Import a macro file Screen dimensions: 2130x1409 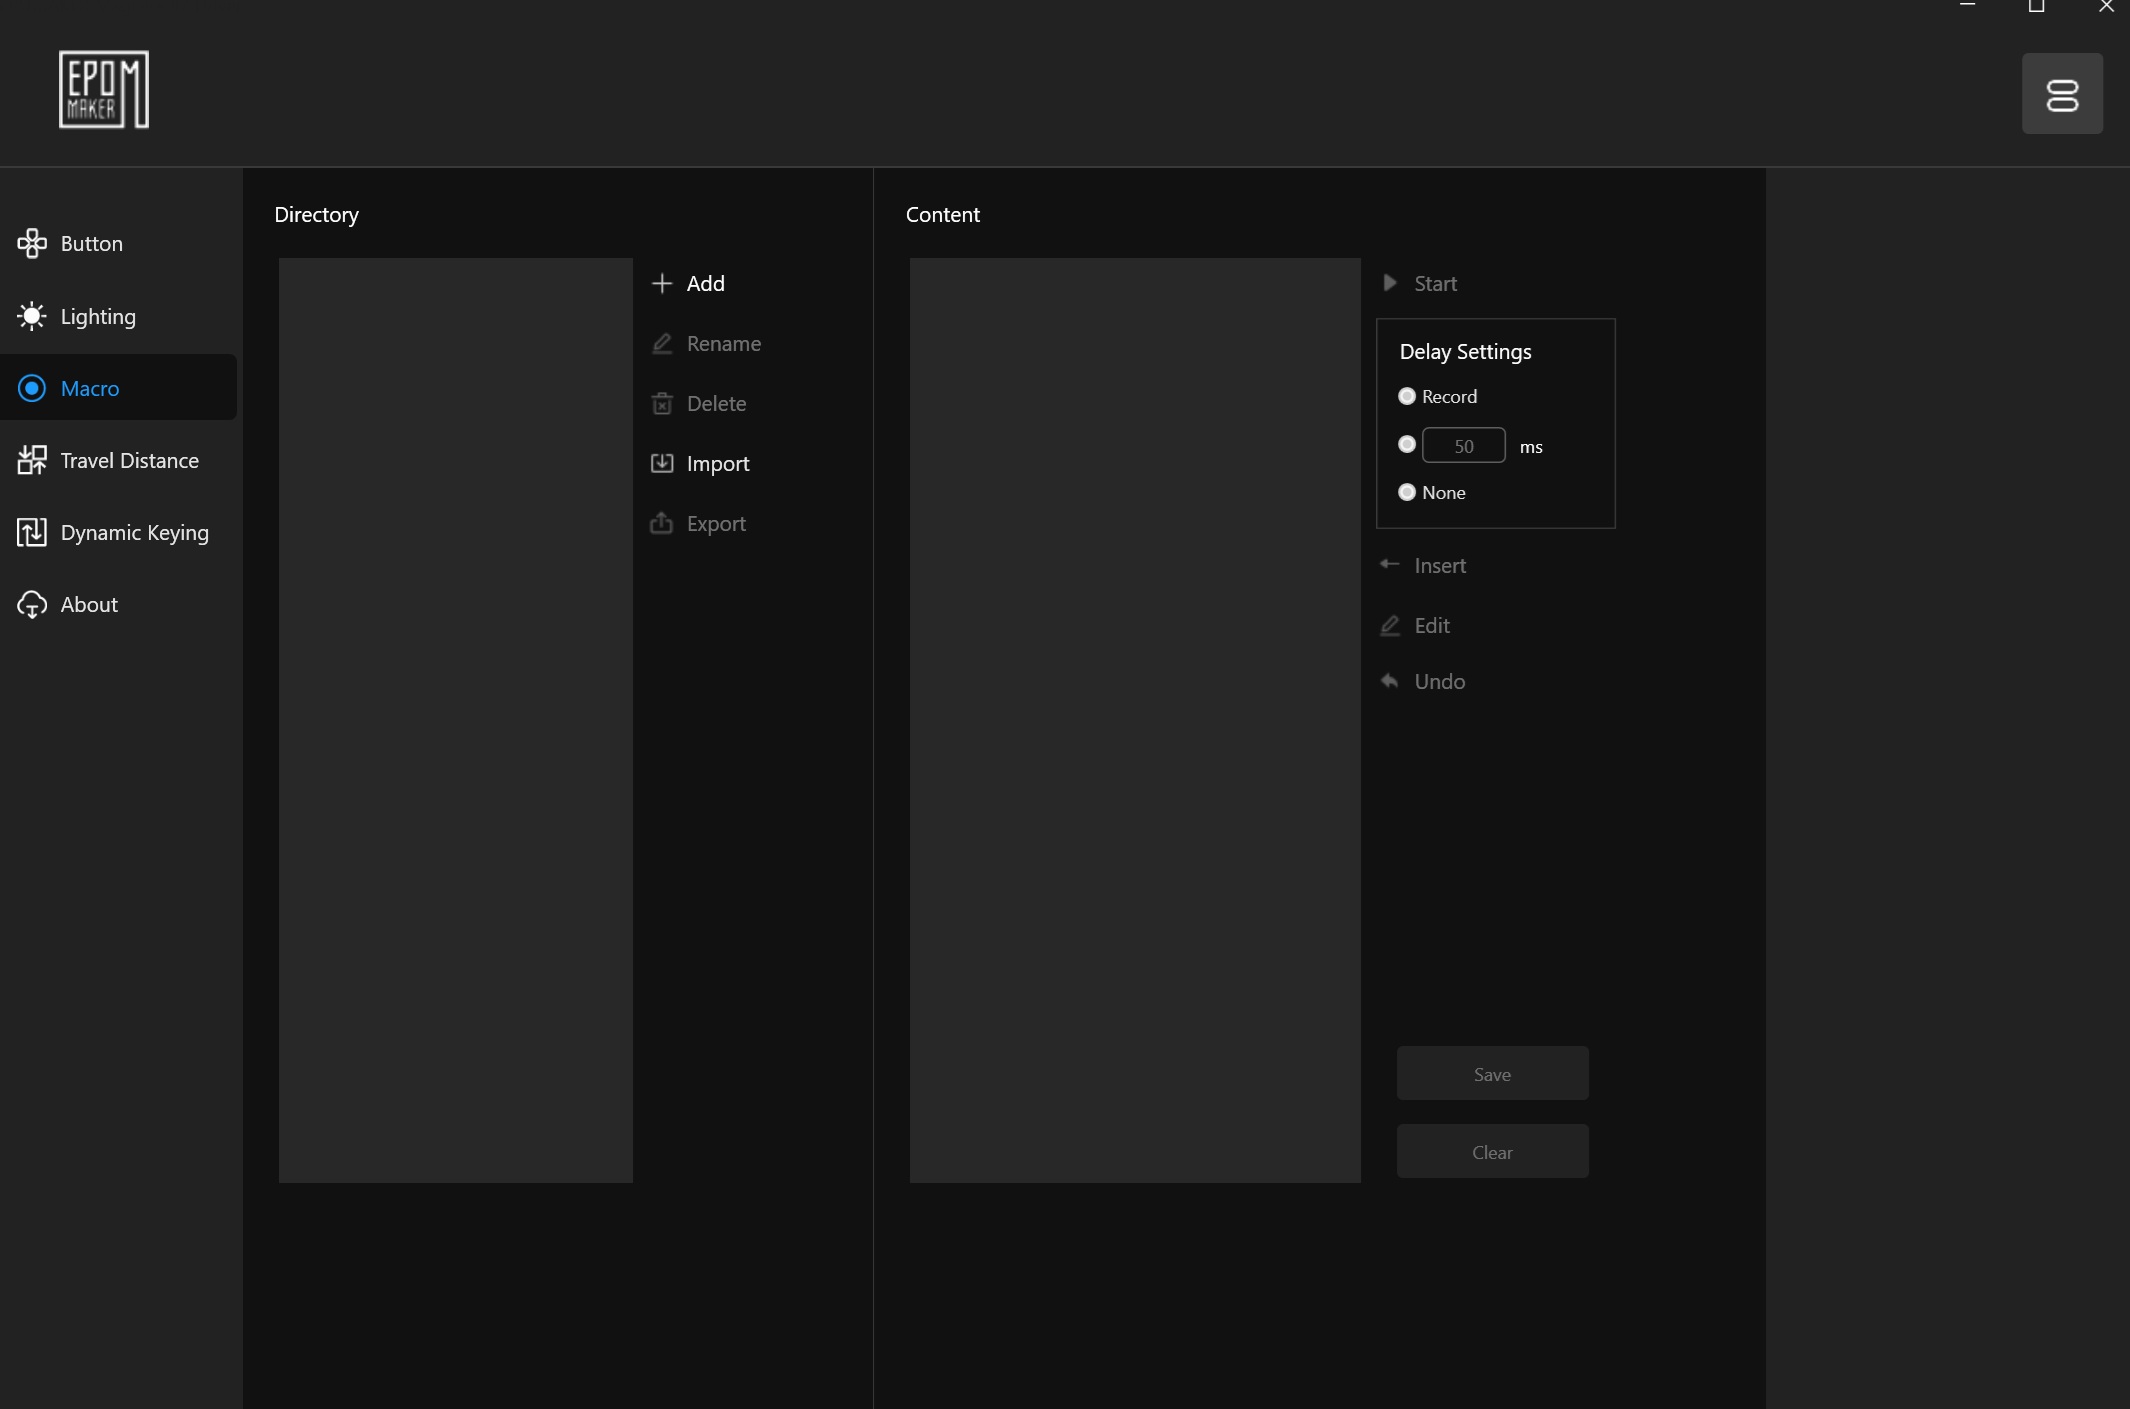coord(718,463)
